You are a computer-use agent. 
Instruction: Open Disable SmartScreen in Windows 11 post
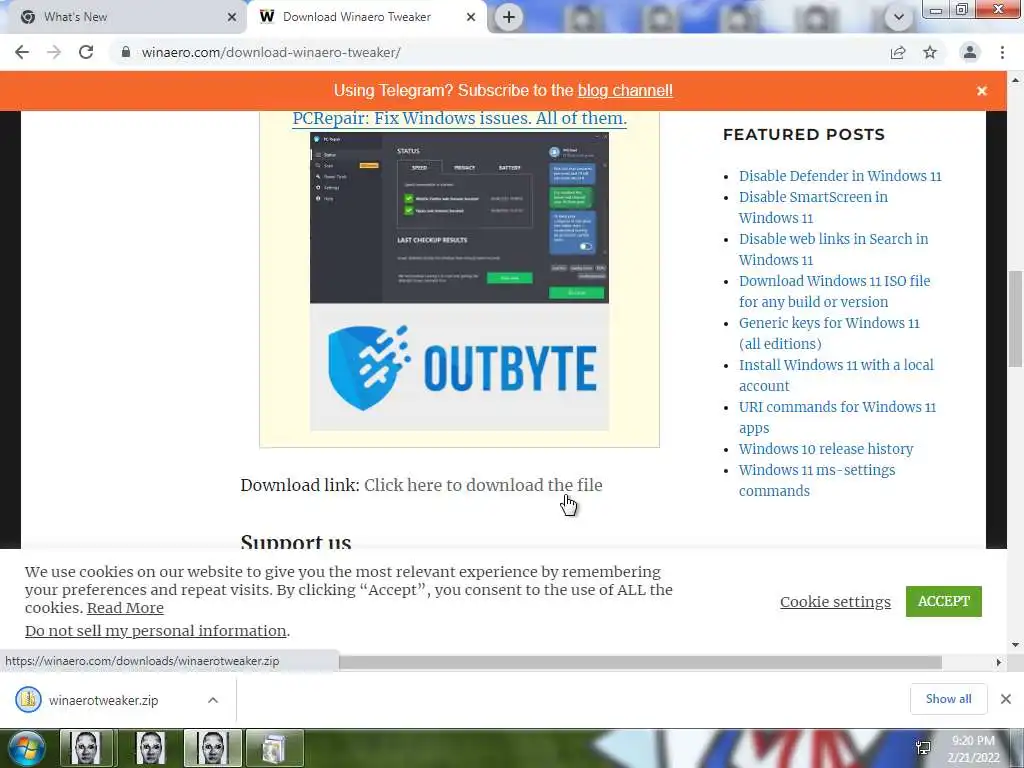(813, 208)
